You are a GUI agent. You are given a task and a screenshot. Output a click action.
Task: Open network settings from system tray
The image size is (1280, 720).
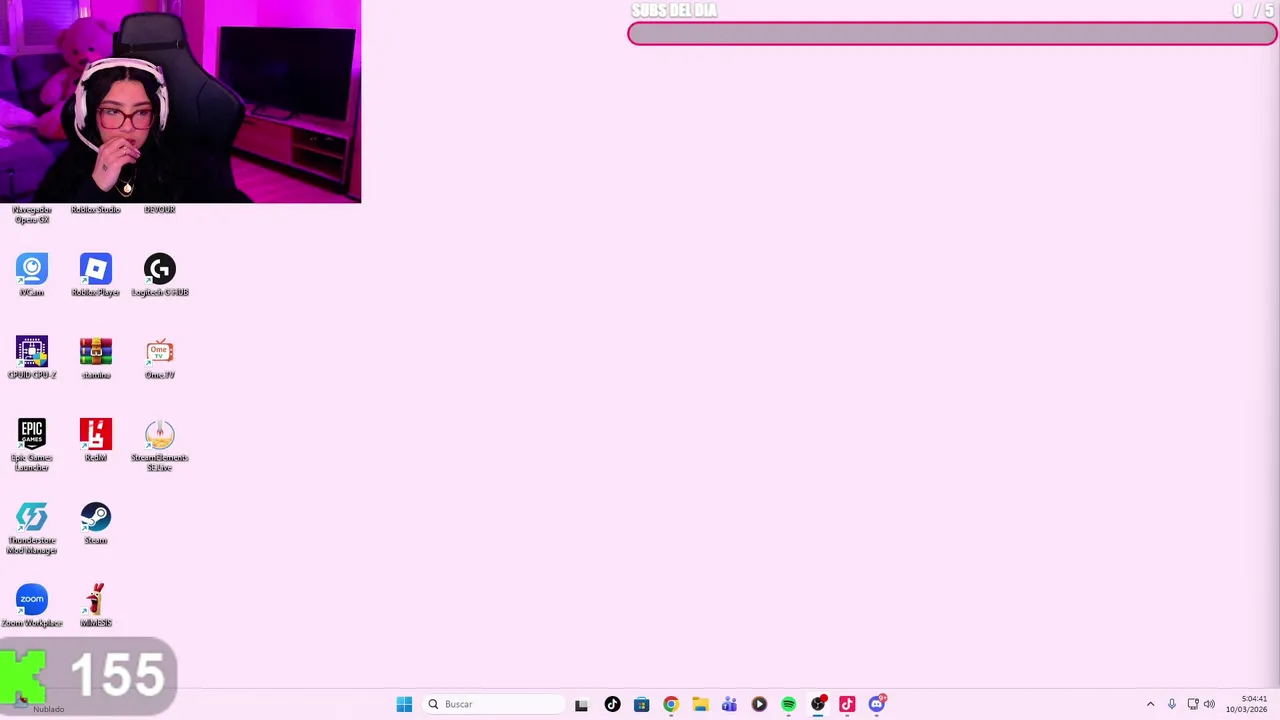coord(1192,704)
